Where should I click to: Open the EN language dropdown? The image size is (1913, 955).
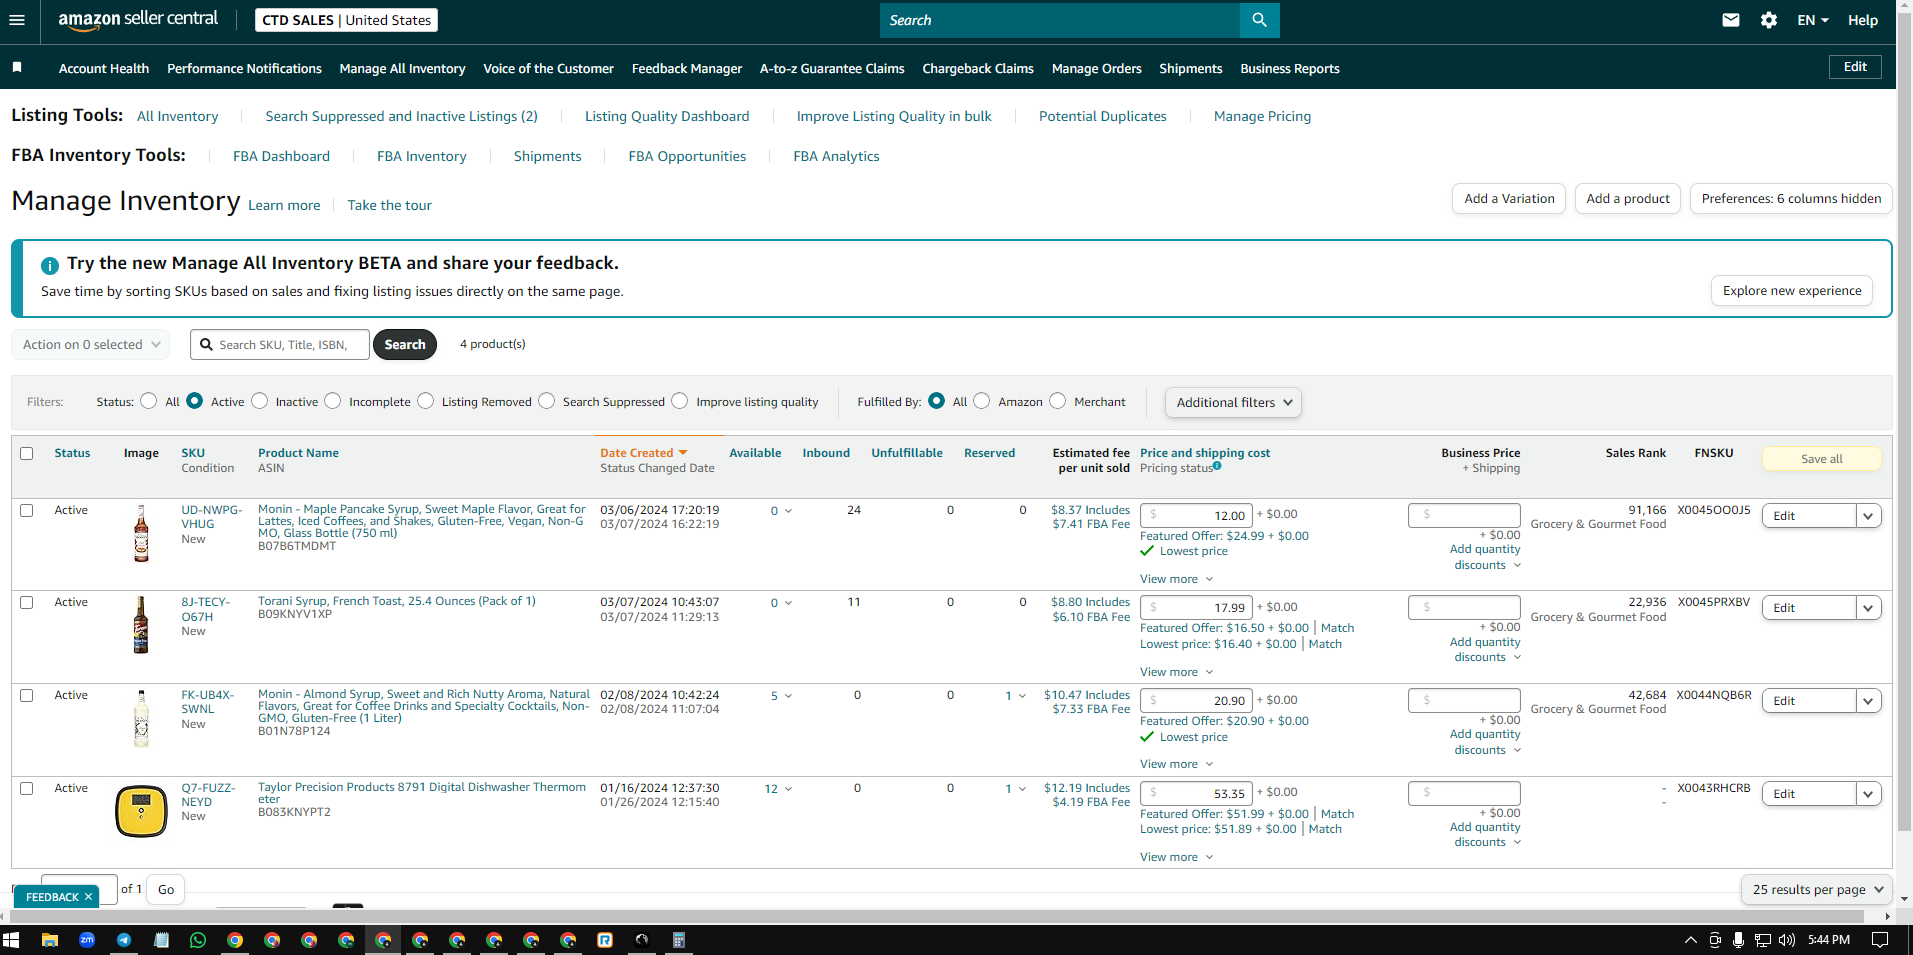point(1813,20)
